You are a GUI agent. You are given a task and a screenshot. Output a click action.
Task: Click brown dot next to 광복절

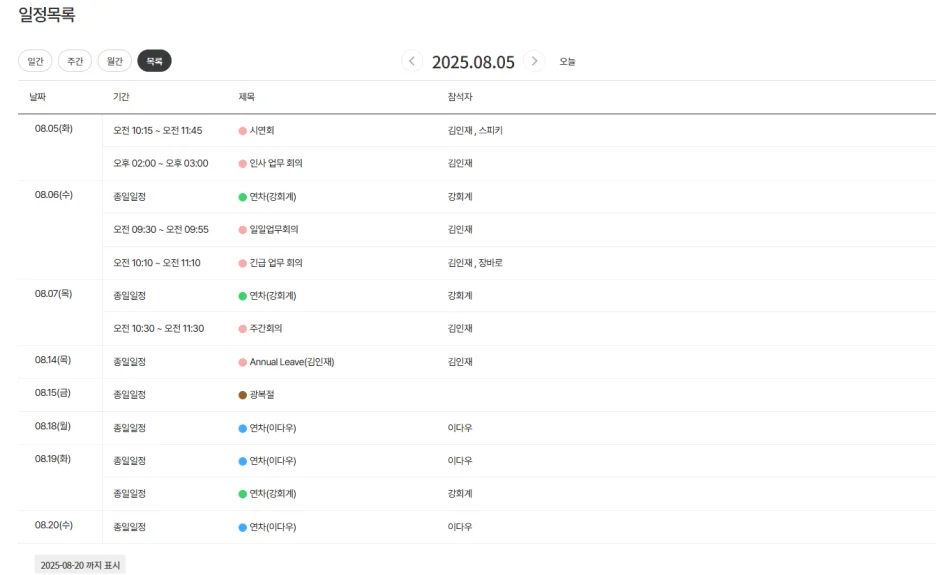point(242,395)
